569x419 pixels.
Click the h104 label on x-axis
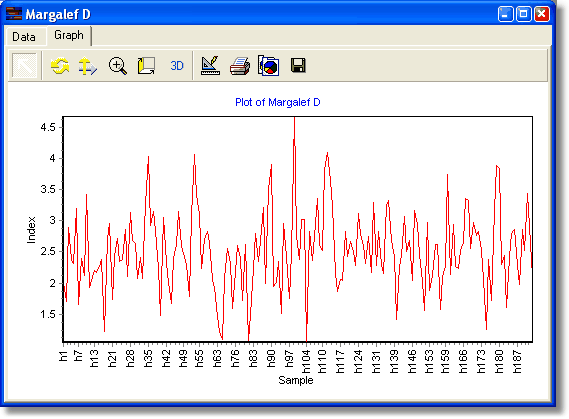[x=306, y=361]
